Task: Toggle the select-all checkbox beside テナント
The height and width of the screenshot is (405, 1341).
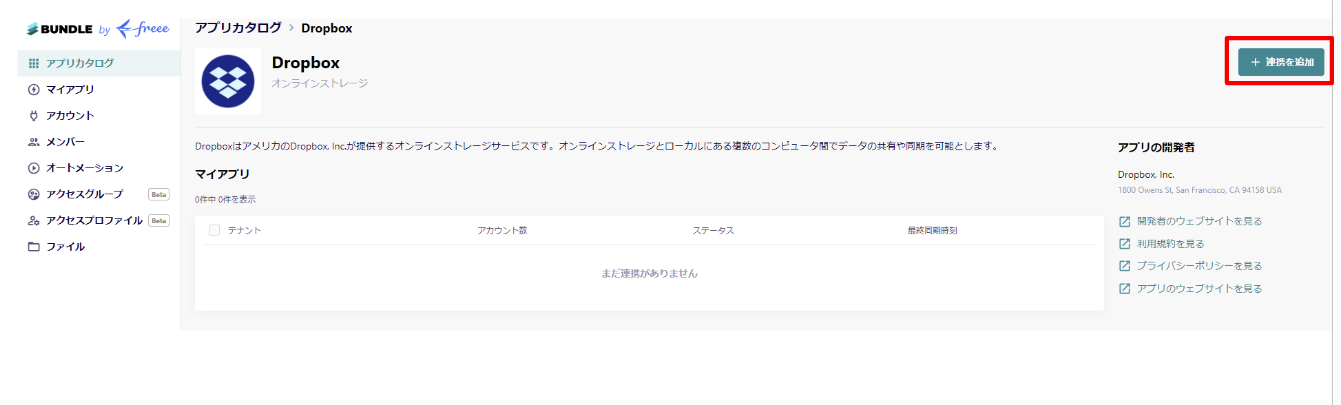Action: 214,230
